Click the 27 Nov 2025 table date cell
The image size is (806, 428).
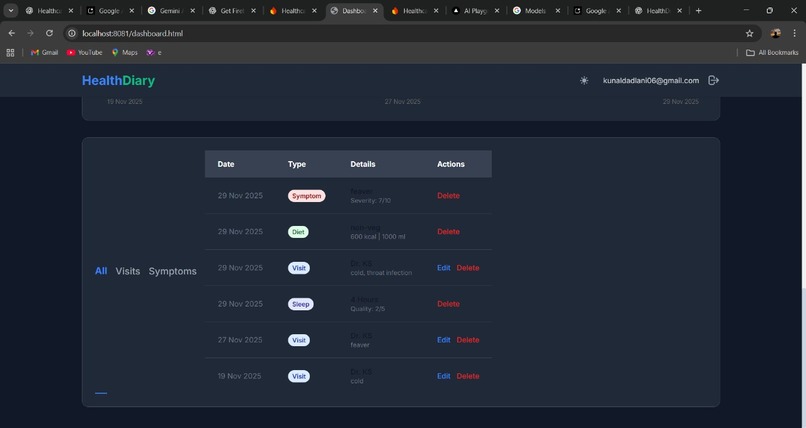[x=240, y=340]
